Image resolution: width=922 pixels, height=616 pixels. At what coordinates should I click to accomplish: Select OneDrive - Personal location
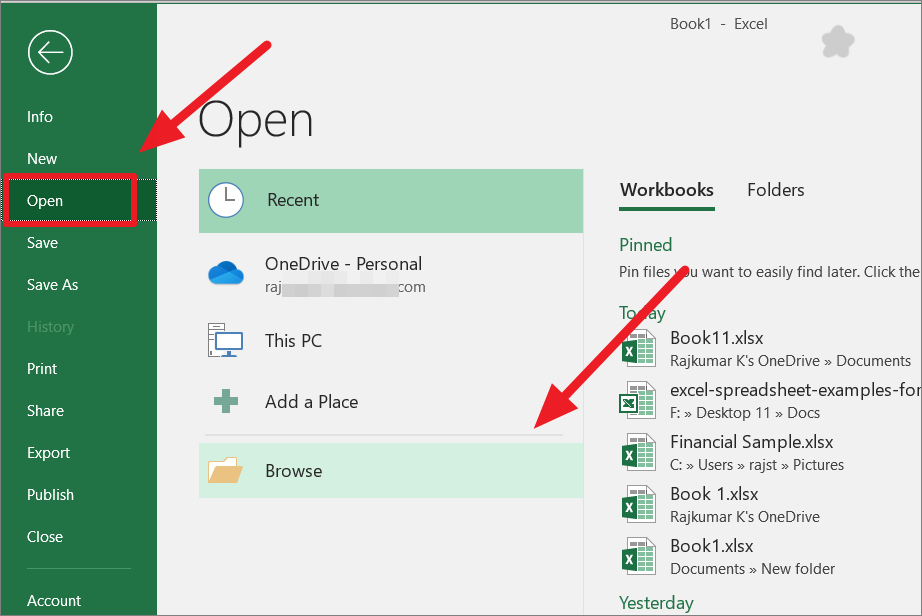391,274
